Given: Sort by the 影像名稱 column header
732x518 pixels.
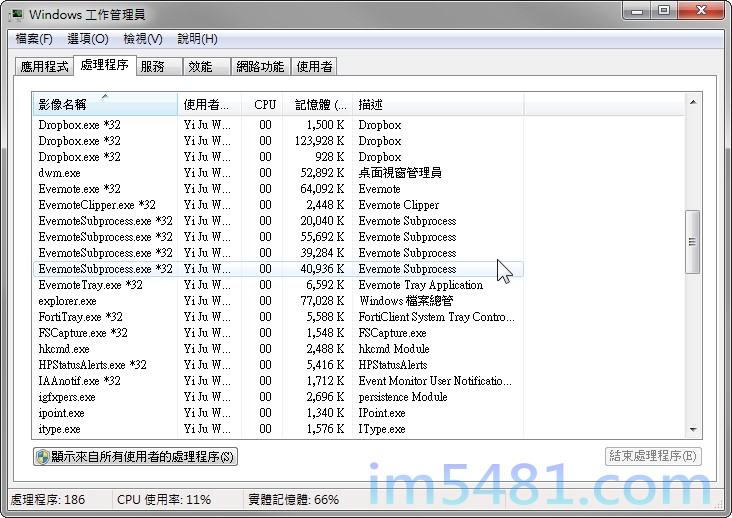Looking at the screenshot, I should (105, 105).
